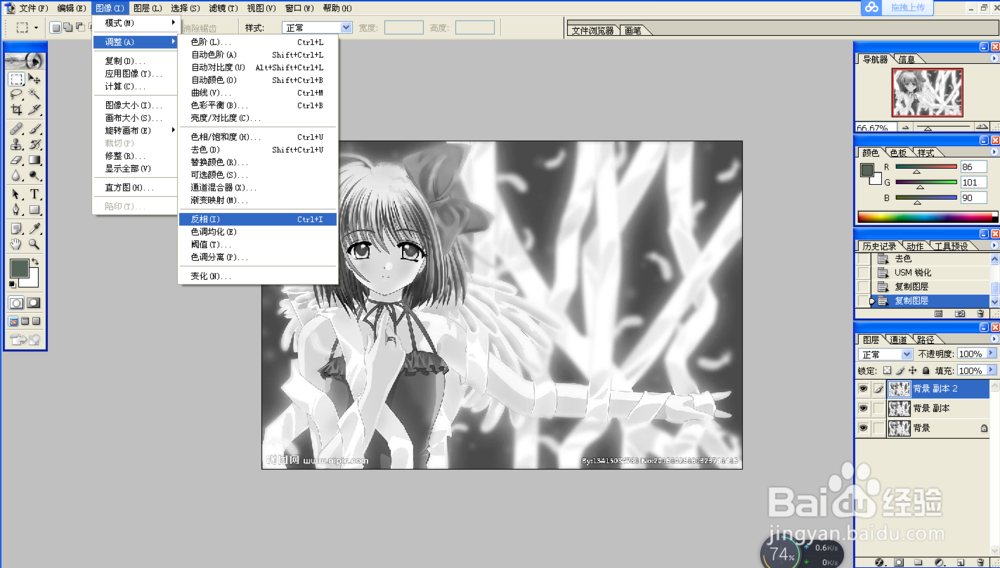The image size is (1000, 568).
Task: Switch to Quick Mask mode
Action: click(x=34, y=303)
